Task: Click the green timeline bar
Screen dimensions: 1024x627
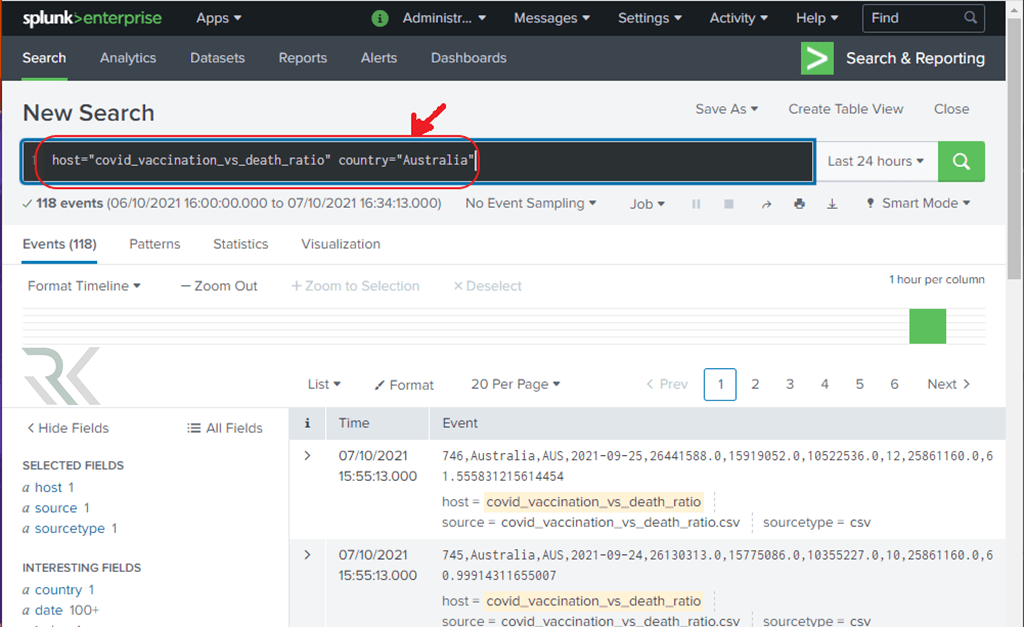Action: point(927,327)
